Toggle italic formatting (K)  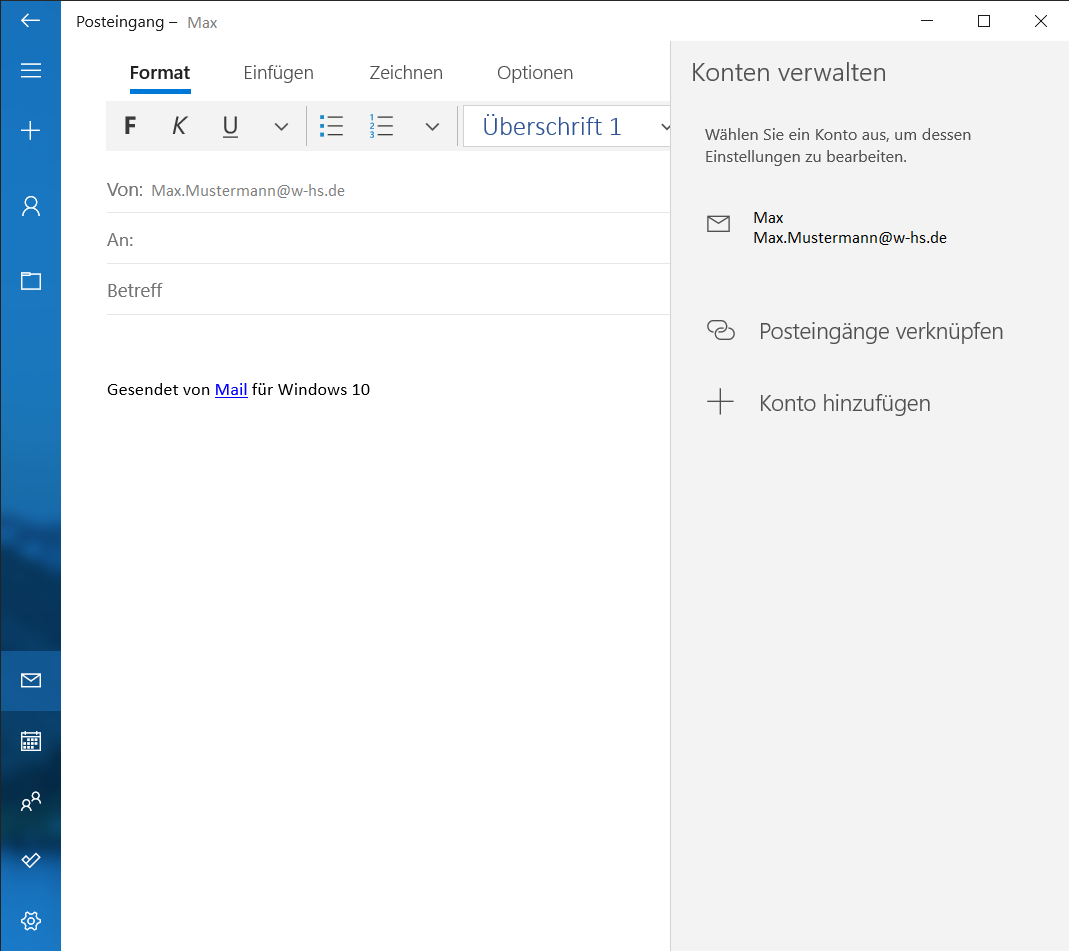(179, 126)
